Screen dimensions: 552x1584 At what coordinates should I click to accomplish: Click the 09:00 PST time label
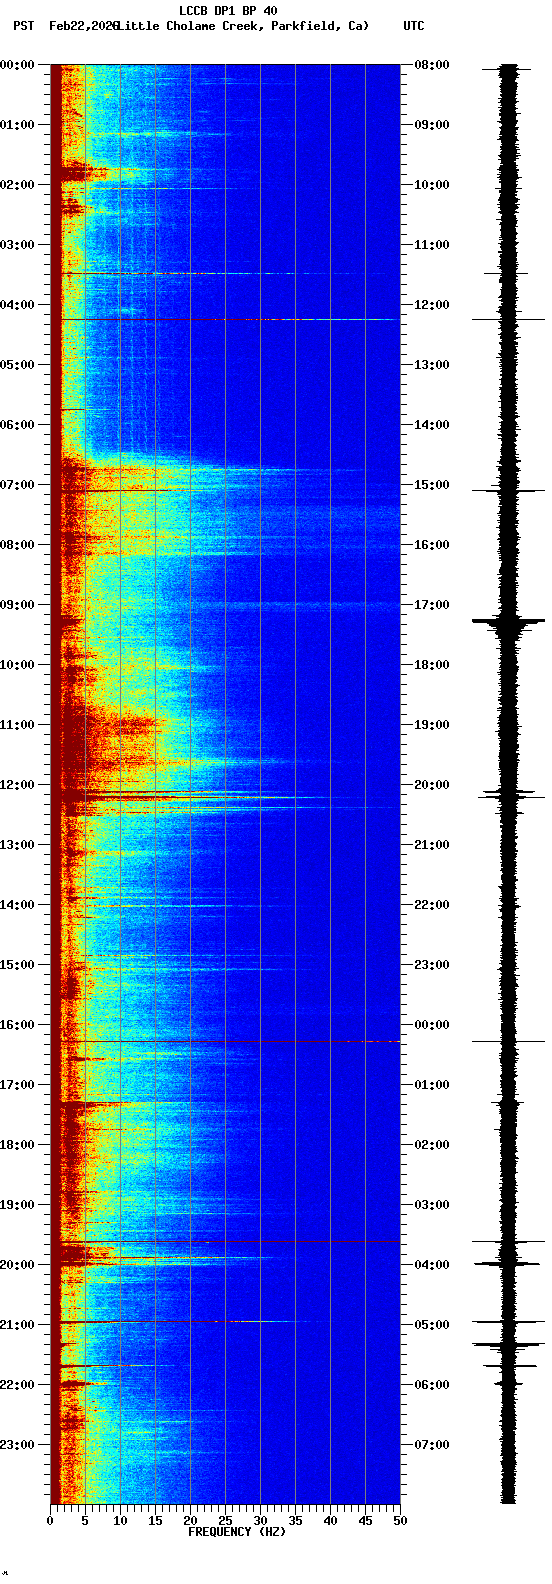(x=17, y=605)
